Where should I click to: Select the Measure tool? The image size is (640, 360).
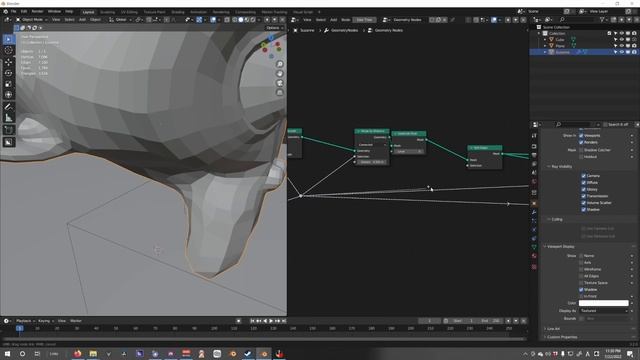point(9,118)
